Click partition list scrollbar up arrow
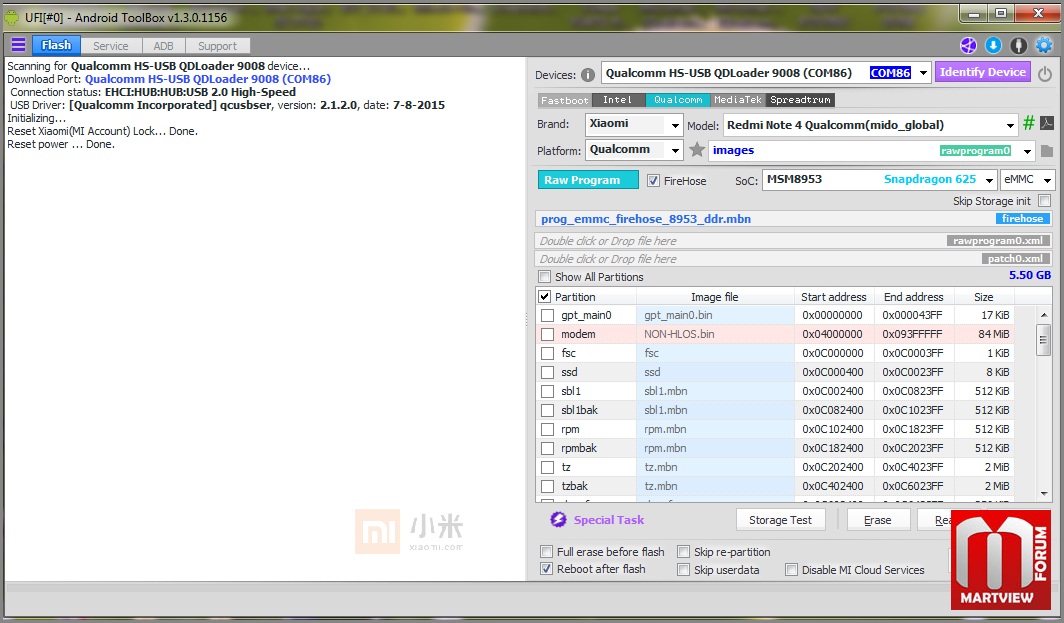Screen dimensions: 1064x623 tap(1044, 315)
